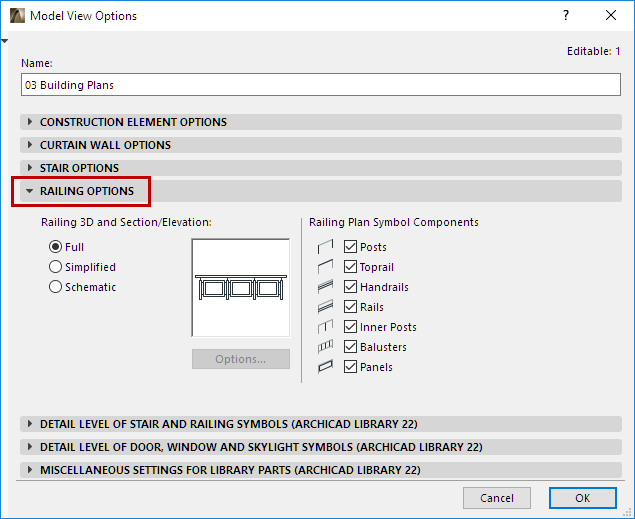
Task: Click the Posts plan symbol icon
Action: coord(325,247)
